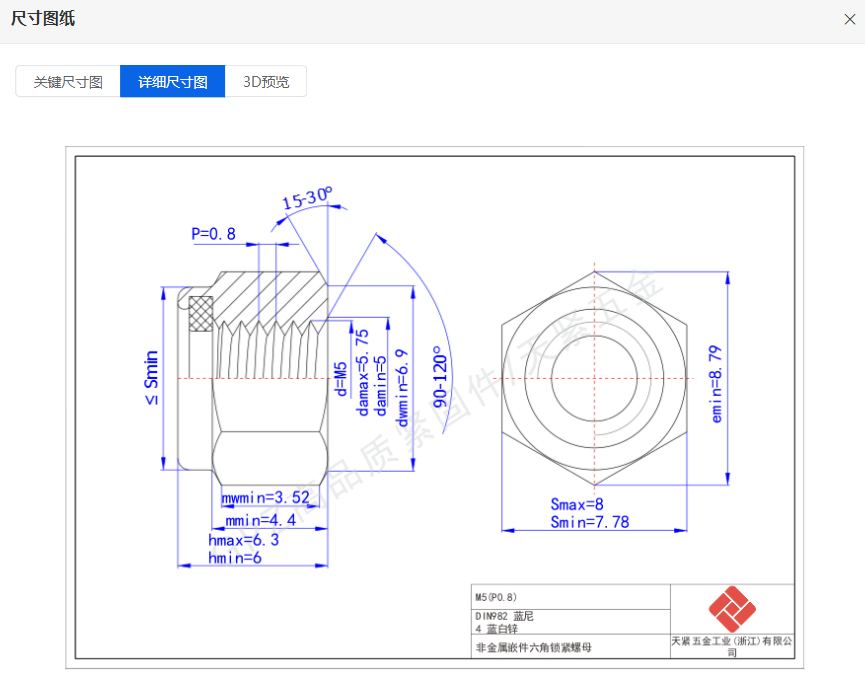Viewport: 865px width, 687px height.
Task: Click the mwmin=3.52 dimension label
Action: (265, 497)
